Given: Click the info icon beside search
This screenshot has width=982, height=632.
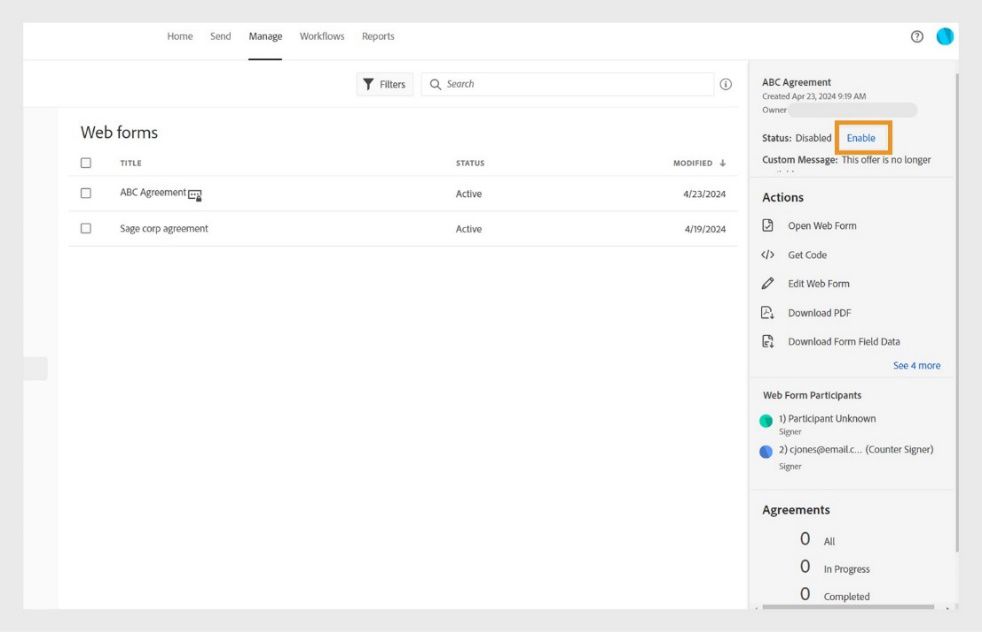Looking at the screenshot, I should click(x=725, y=84).
